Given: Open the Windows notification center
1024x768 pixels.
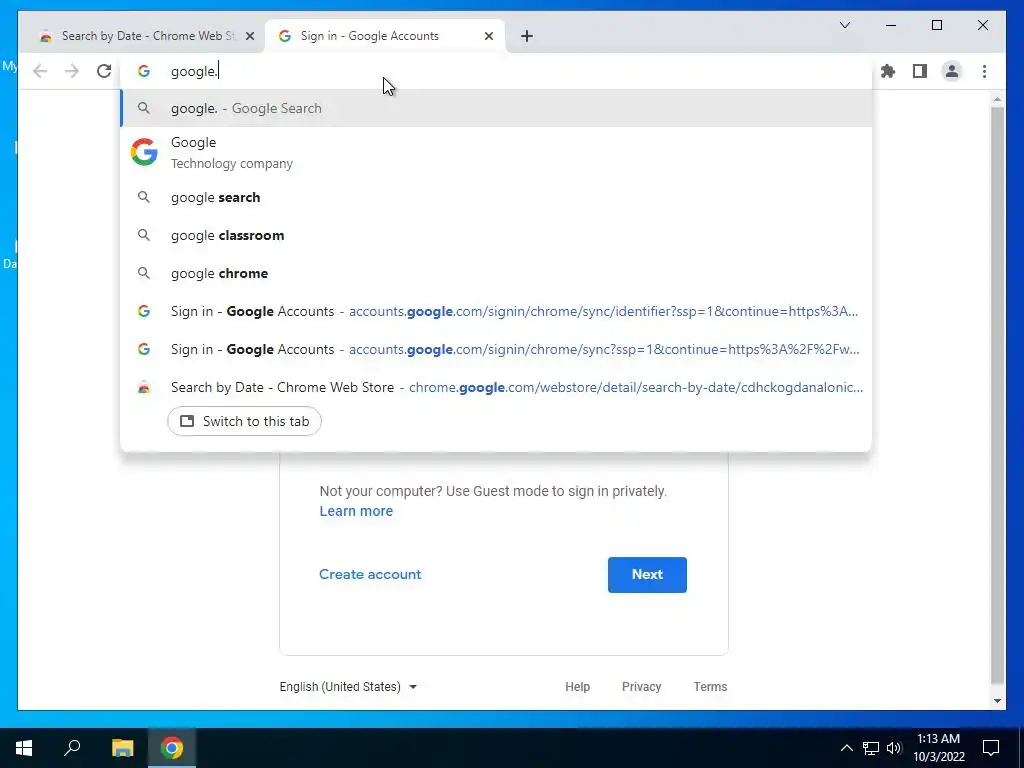Looking at the screenshot, I should (x=991, y=748).
